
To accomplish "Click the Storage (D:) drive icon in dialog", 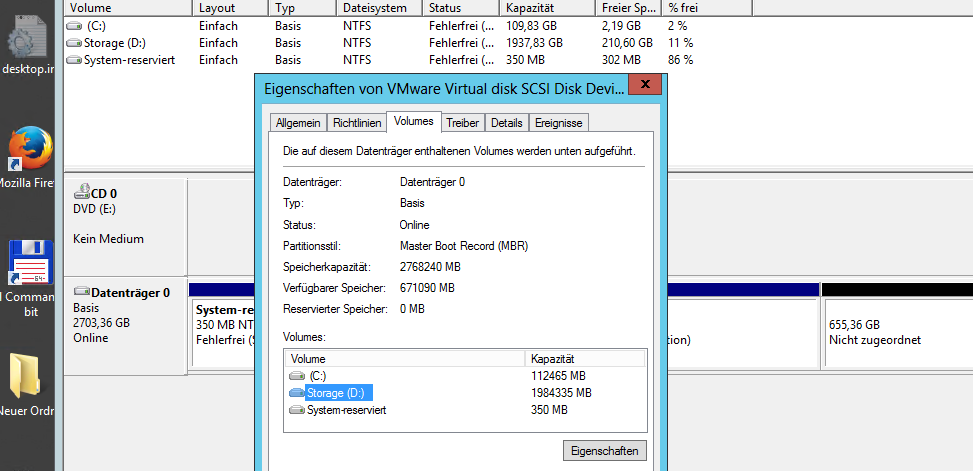I will point(297,393).
